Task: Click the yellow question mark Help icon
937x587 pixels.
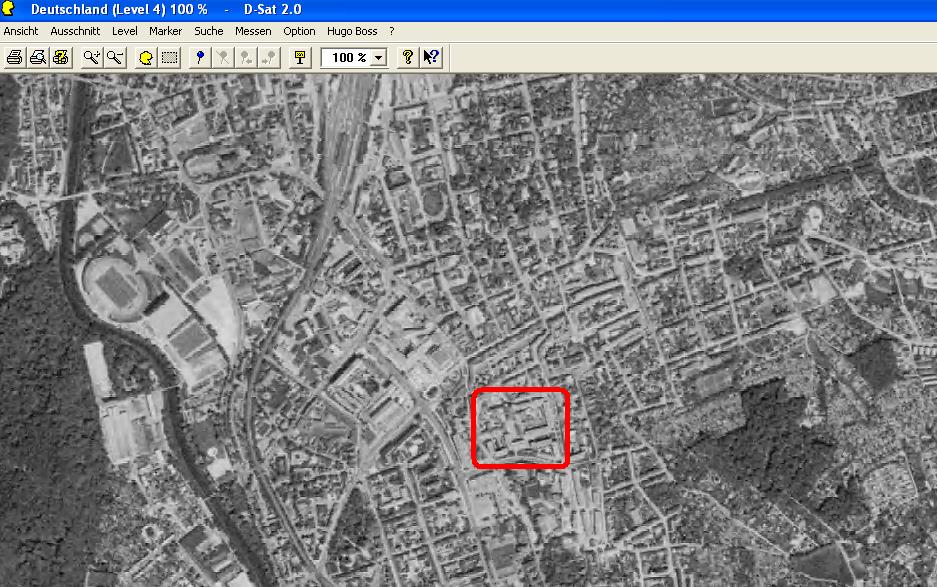Action: tap(408, 57)
